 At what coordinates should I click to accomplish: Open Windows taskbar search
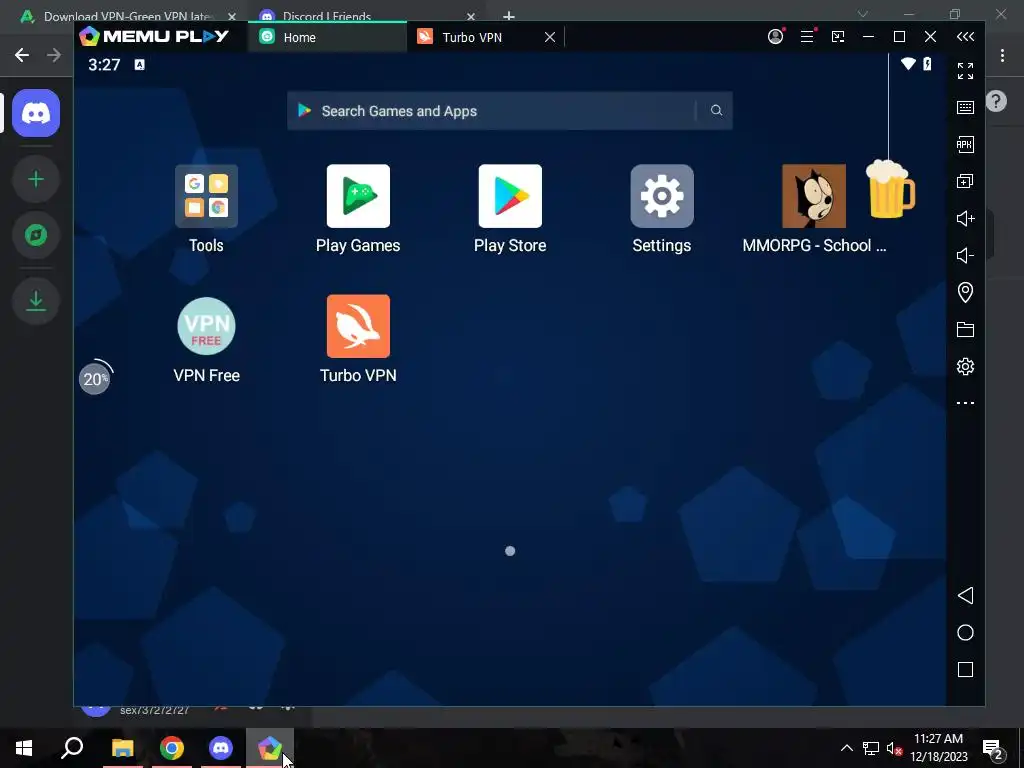click(x=72, y=748)
